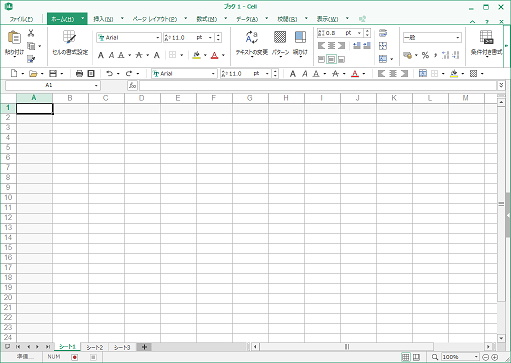Switch to the Insert (挿入) tab
The width and height of the screenshot is (511, 363).
103,19
